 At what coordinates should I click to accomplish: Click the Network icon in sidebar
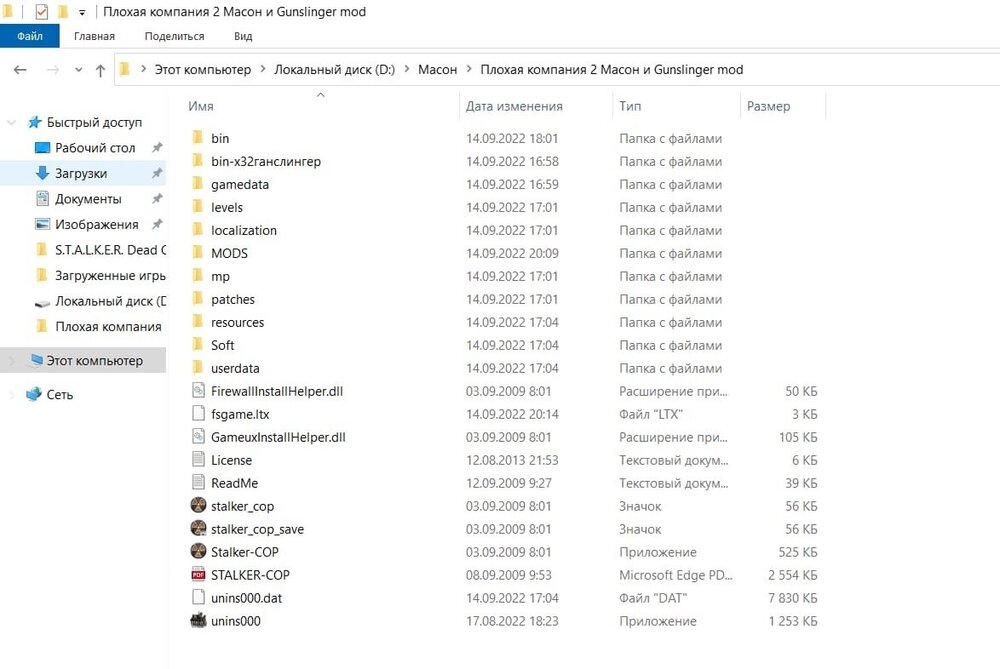click(x=33, y=394)
